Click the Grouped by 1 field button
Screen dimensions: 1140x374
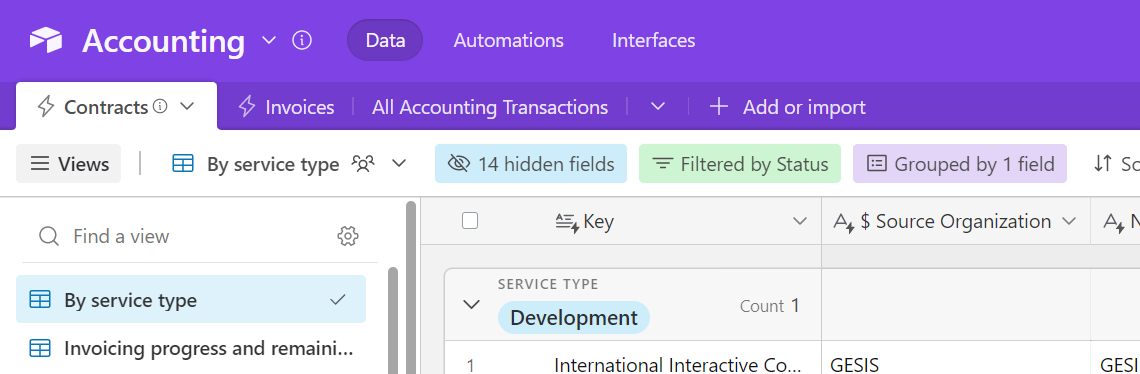(960, 164)
